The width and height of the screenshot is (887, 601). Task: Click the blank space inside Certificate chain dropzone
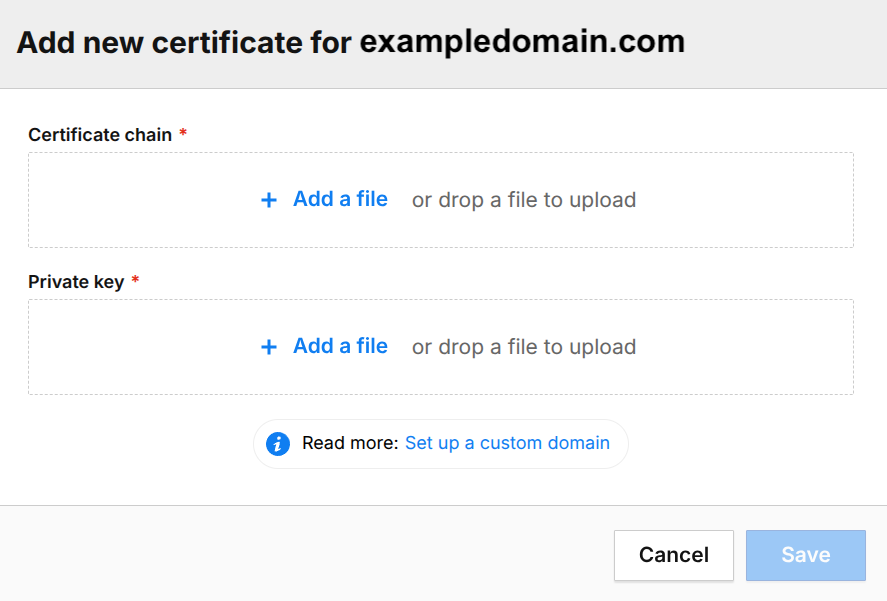pyautogui.click(x=141, y=200)
